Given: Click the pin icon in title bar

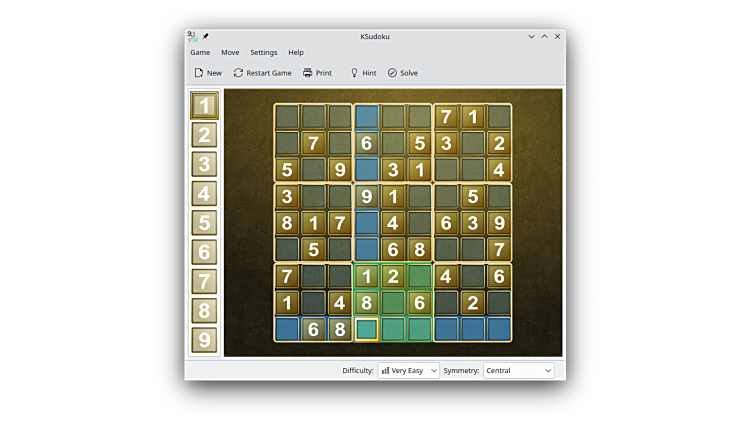Looking at the screenshot, I should point(206,36).
